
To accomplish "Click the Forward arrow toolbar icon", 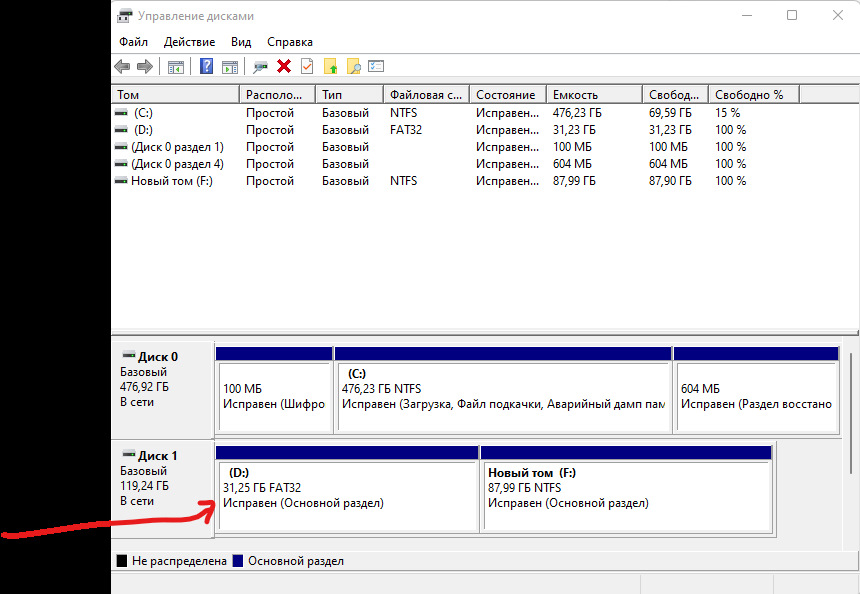I will pos(145,67).
